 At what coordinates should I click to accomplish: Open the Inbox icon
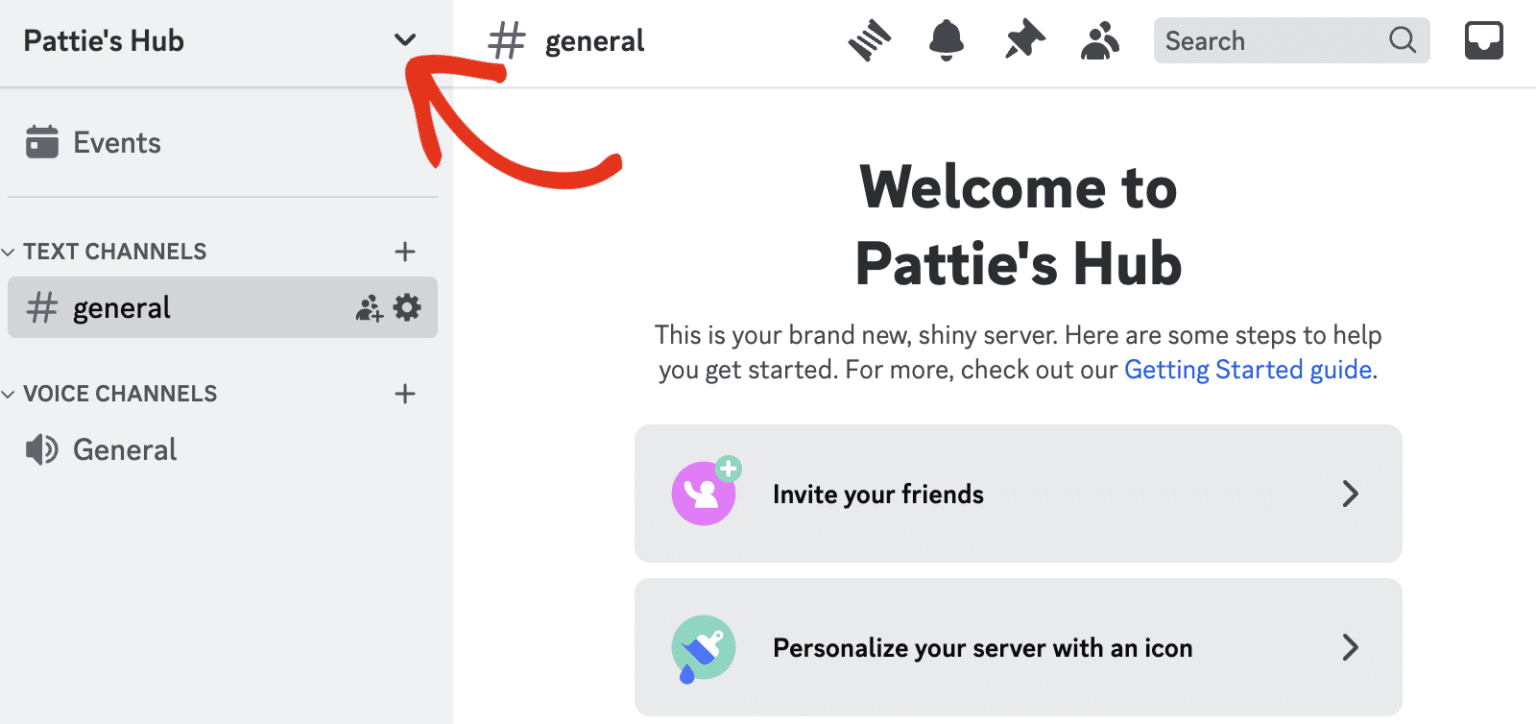click(1484, 40)
